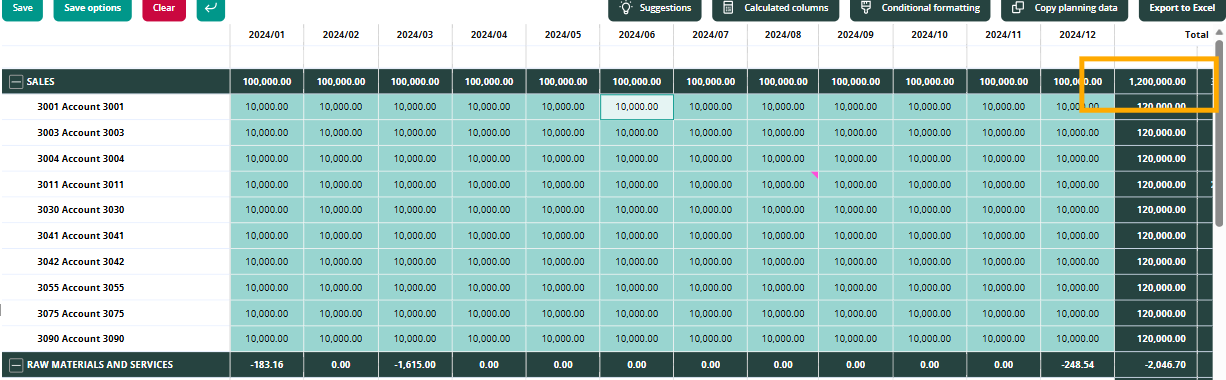The width and height of the screenshot is (1226, 380).
Task: Open Calculated columns
Action: (777, 8)
